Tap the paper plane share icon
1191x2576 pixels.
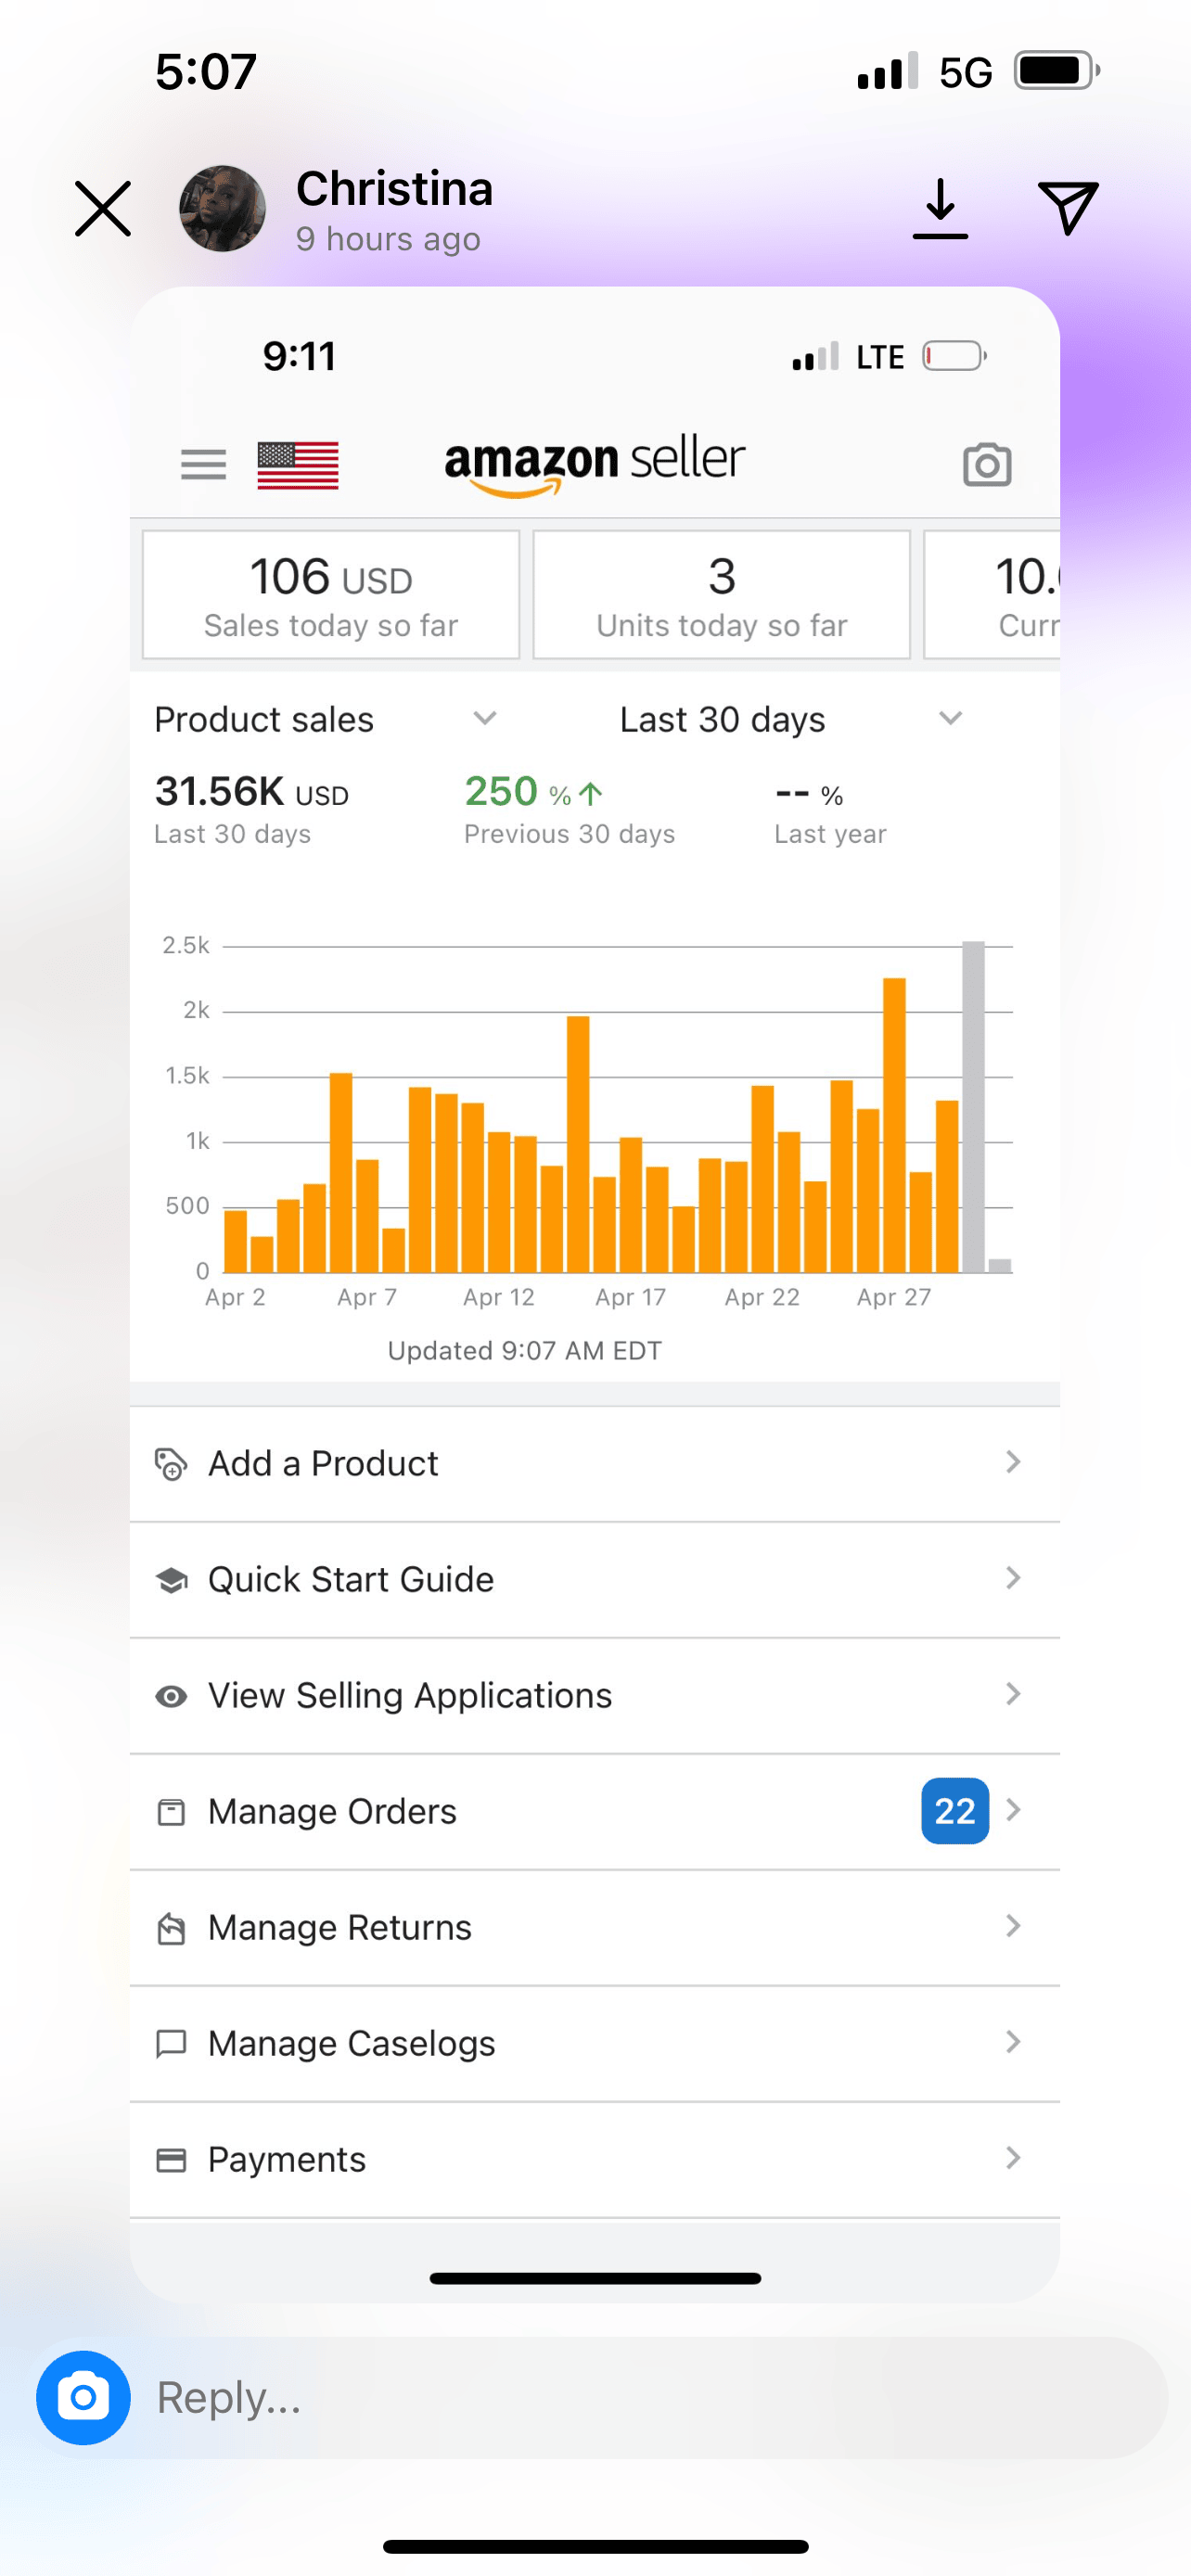click(x=1067, y=208)
